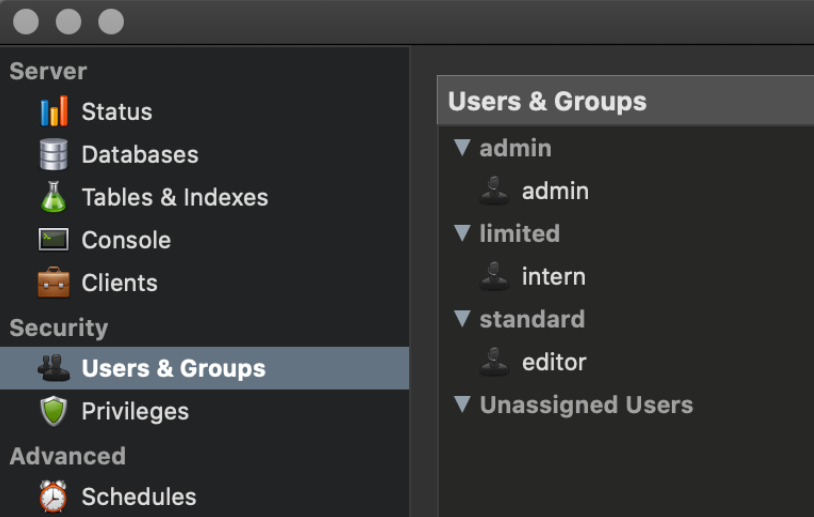Click the Users & Groups panel header
The image size is (814, 517).
[626, 100]
